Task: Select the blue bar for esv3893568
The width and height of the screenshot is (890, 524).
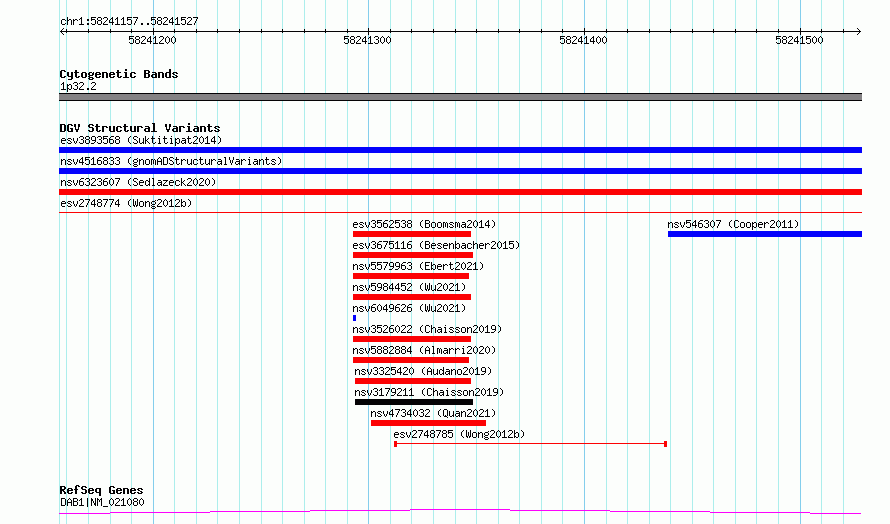Action: (460, 150)
